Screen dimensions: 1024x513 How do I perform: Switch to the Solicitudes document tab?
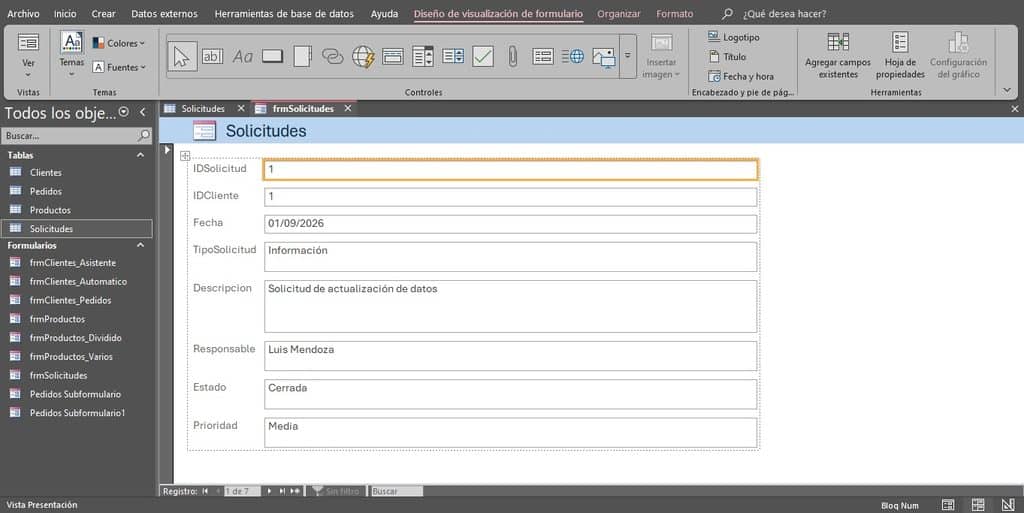coord(202,108)
